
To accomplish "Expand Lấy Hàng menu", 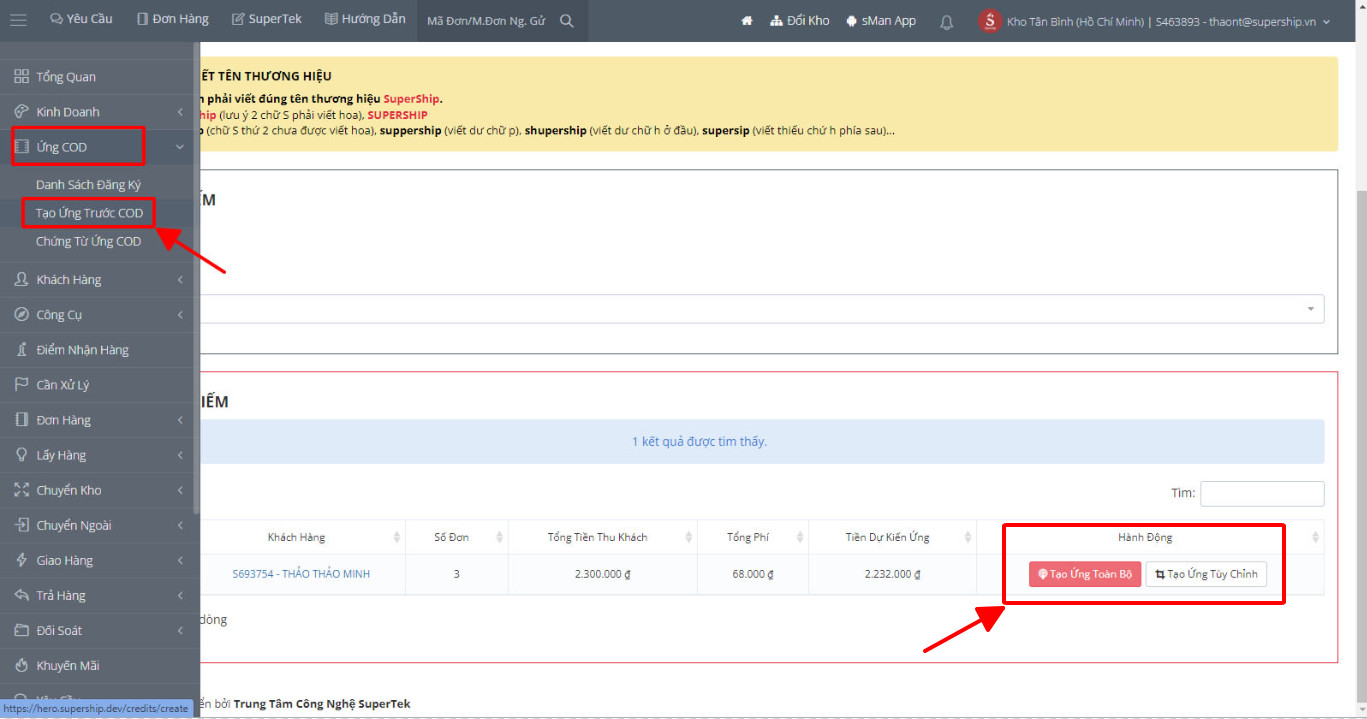I will click(98, 455).
